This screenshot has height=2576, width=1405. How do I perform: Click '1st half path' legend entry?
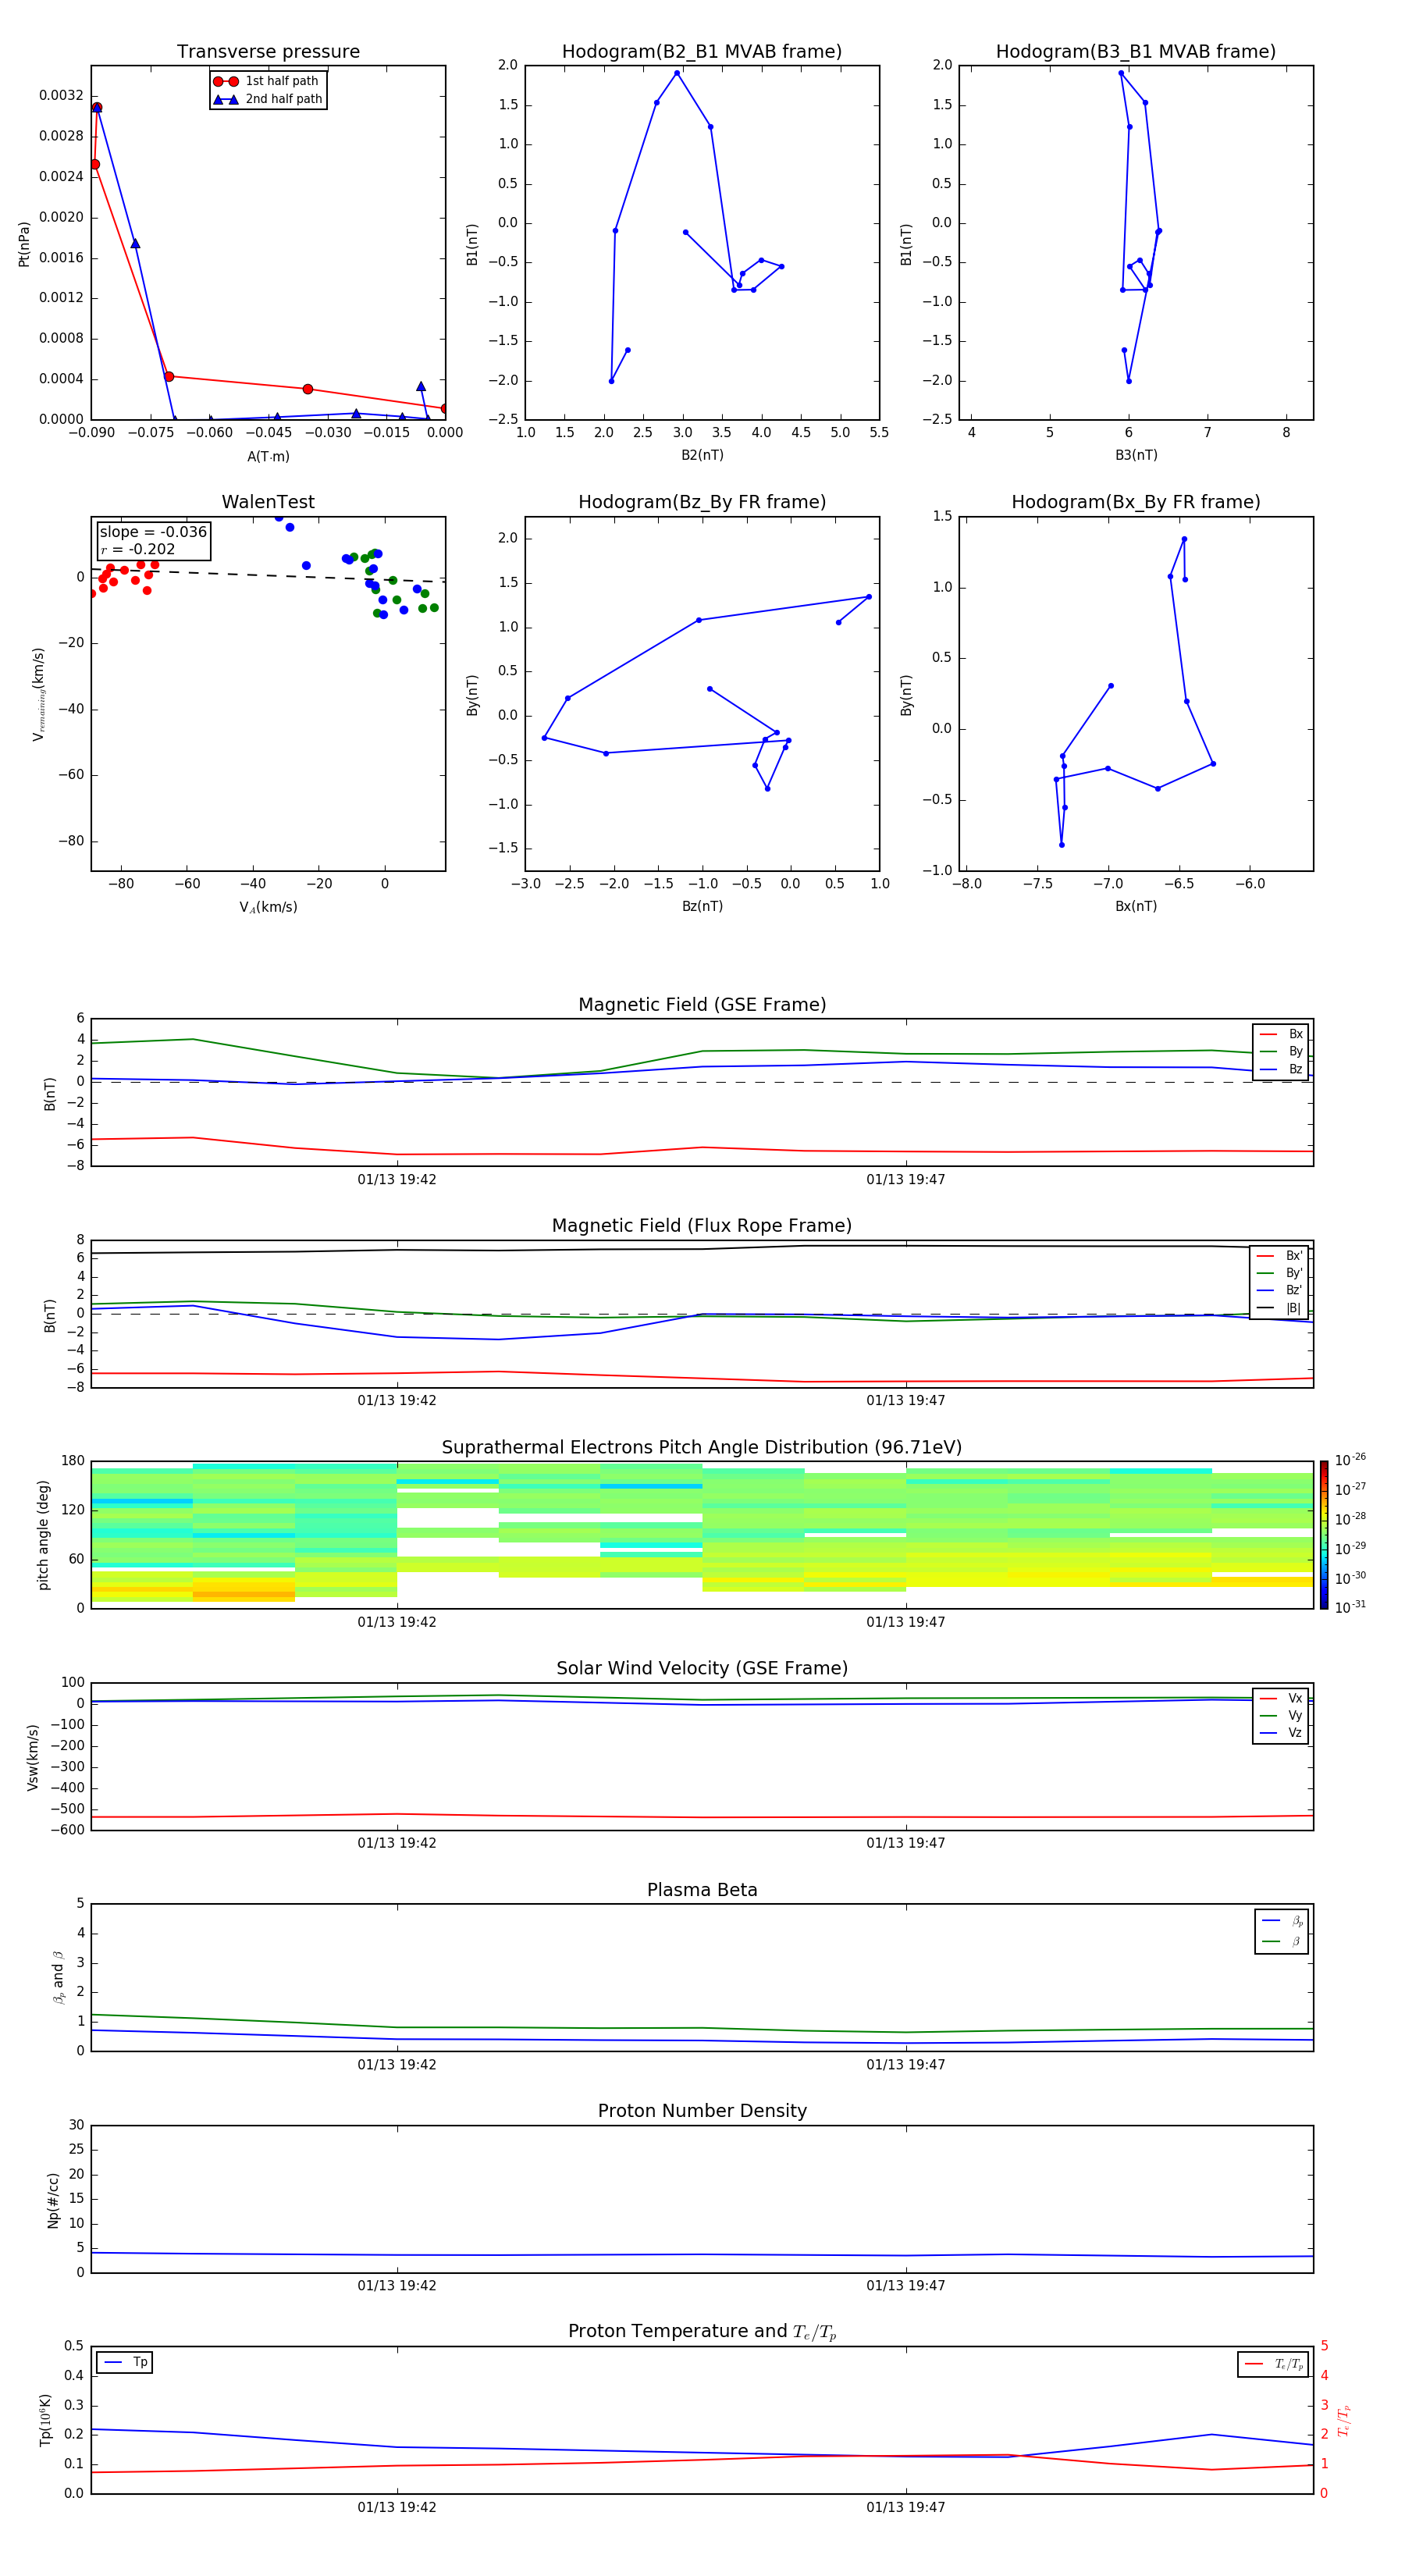(x=266, y=81)
